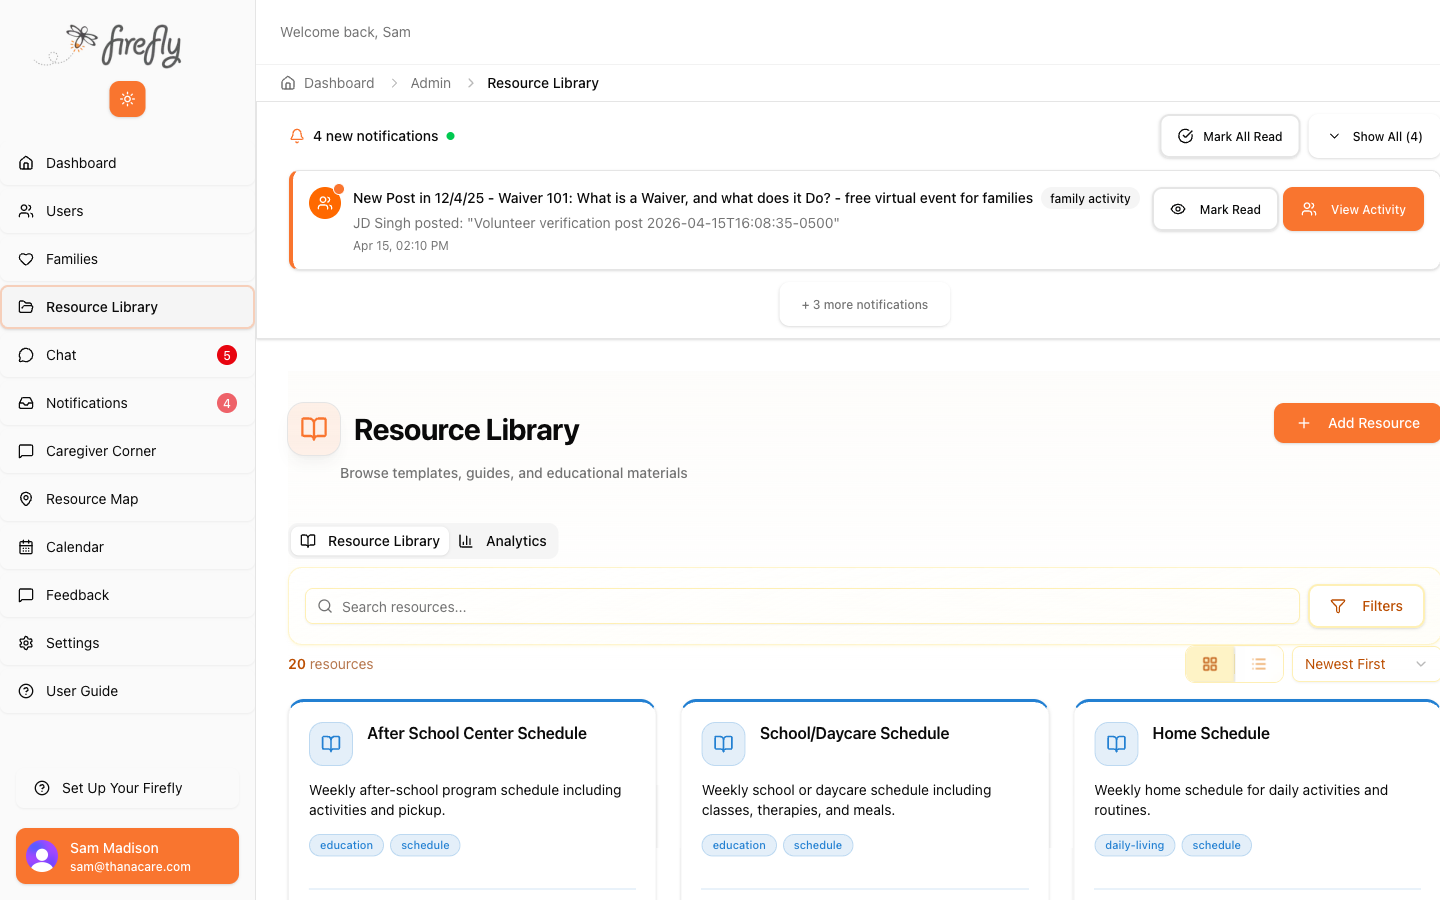Open Caregiver Corner
Screen dimensions: 1440x900
point(127,451)
